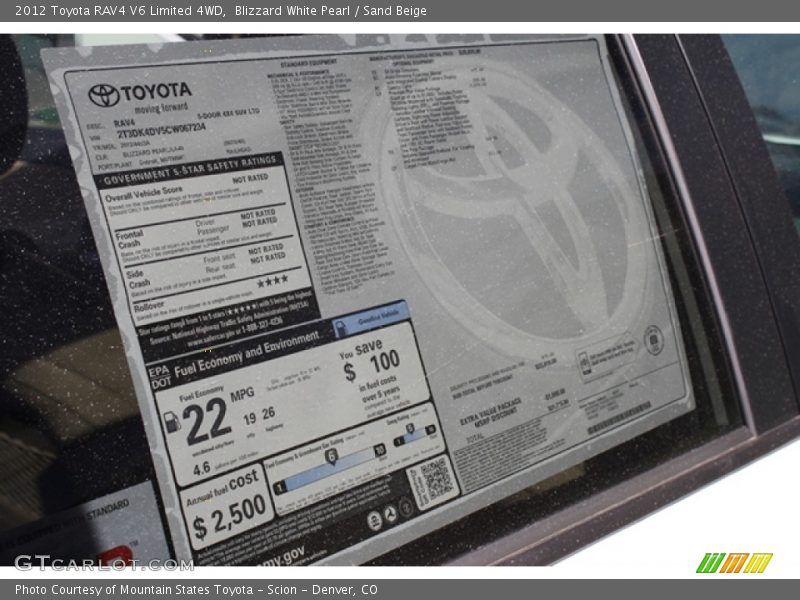Select the Gasoline Vehicle tab label
This screenshot has width=800, height=600.
point(370,318)
